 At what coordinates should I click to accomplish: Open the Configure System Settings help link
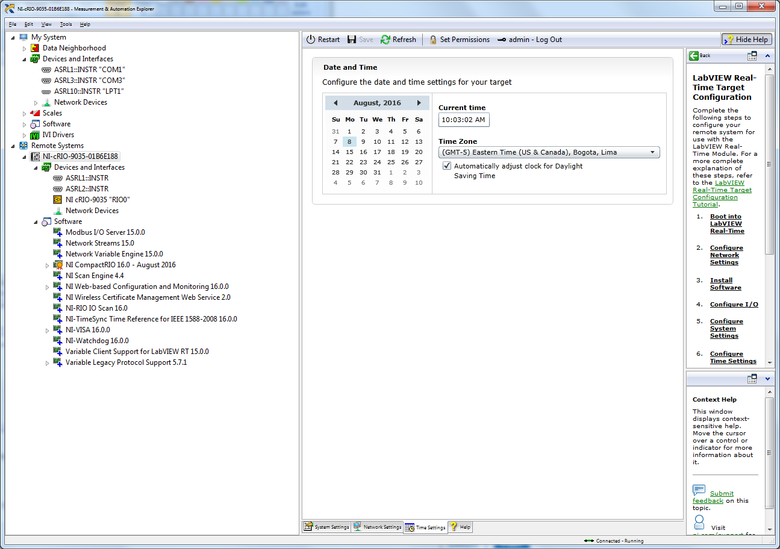pos(726,329)
